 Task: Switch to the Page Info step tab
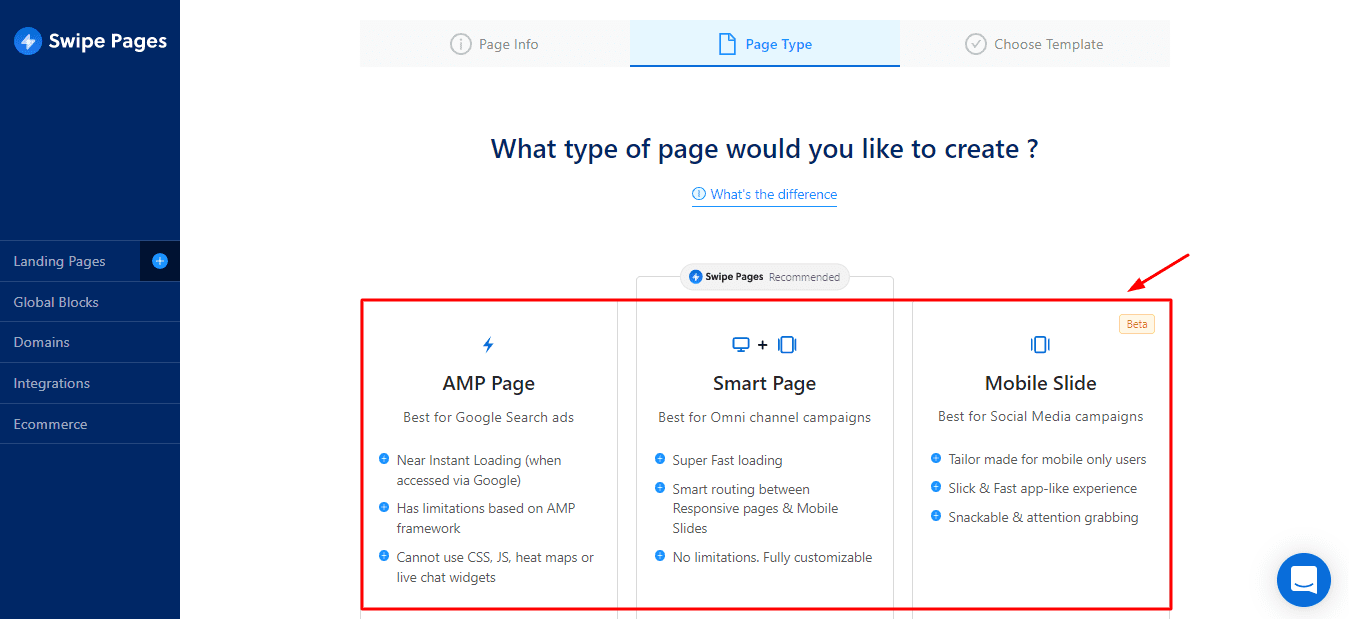coord(495,44)
